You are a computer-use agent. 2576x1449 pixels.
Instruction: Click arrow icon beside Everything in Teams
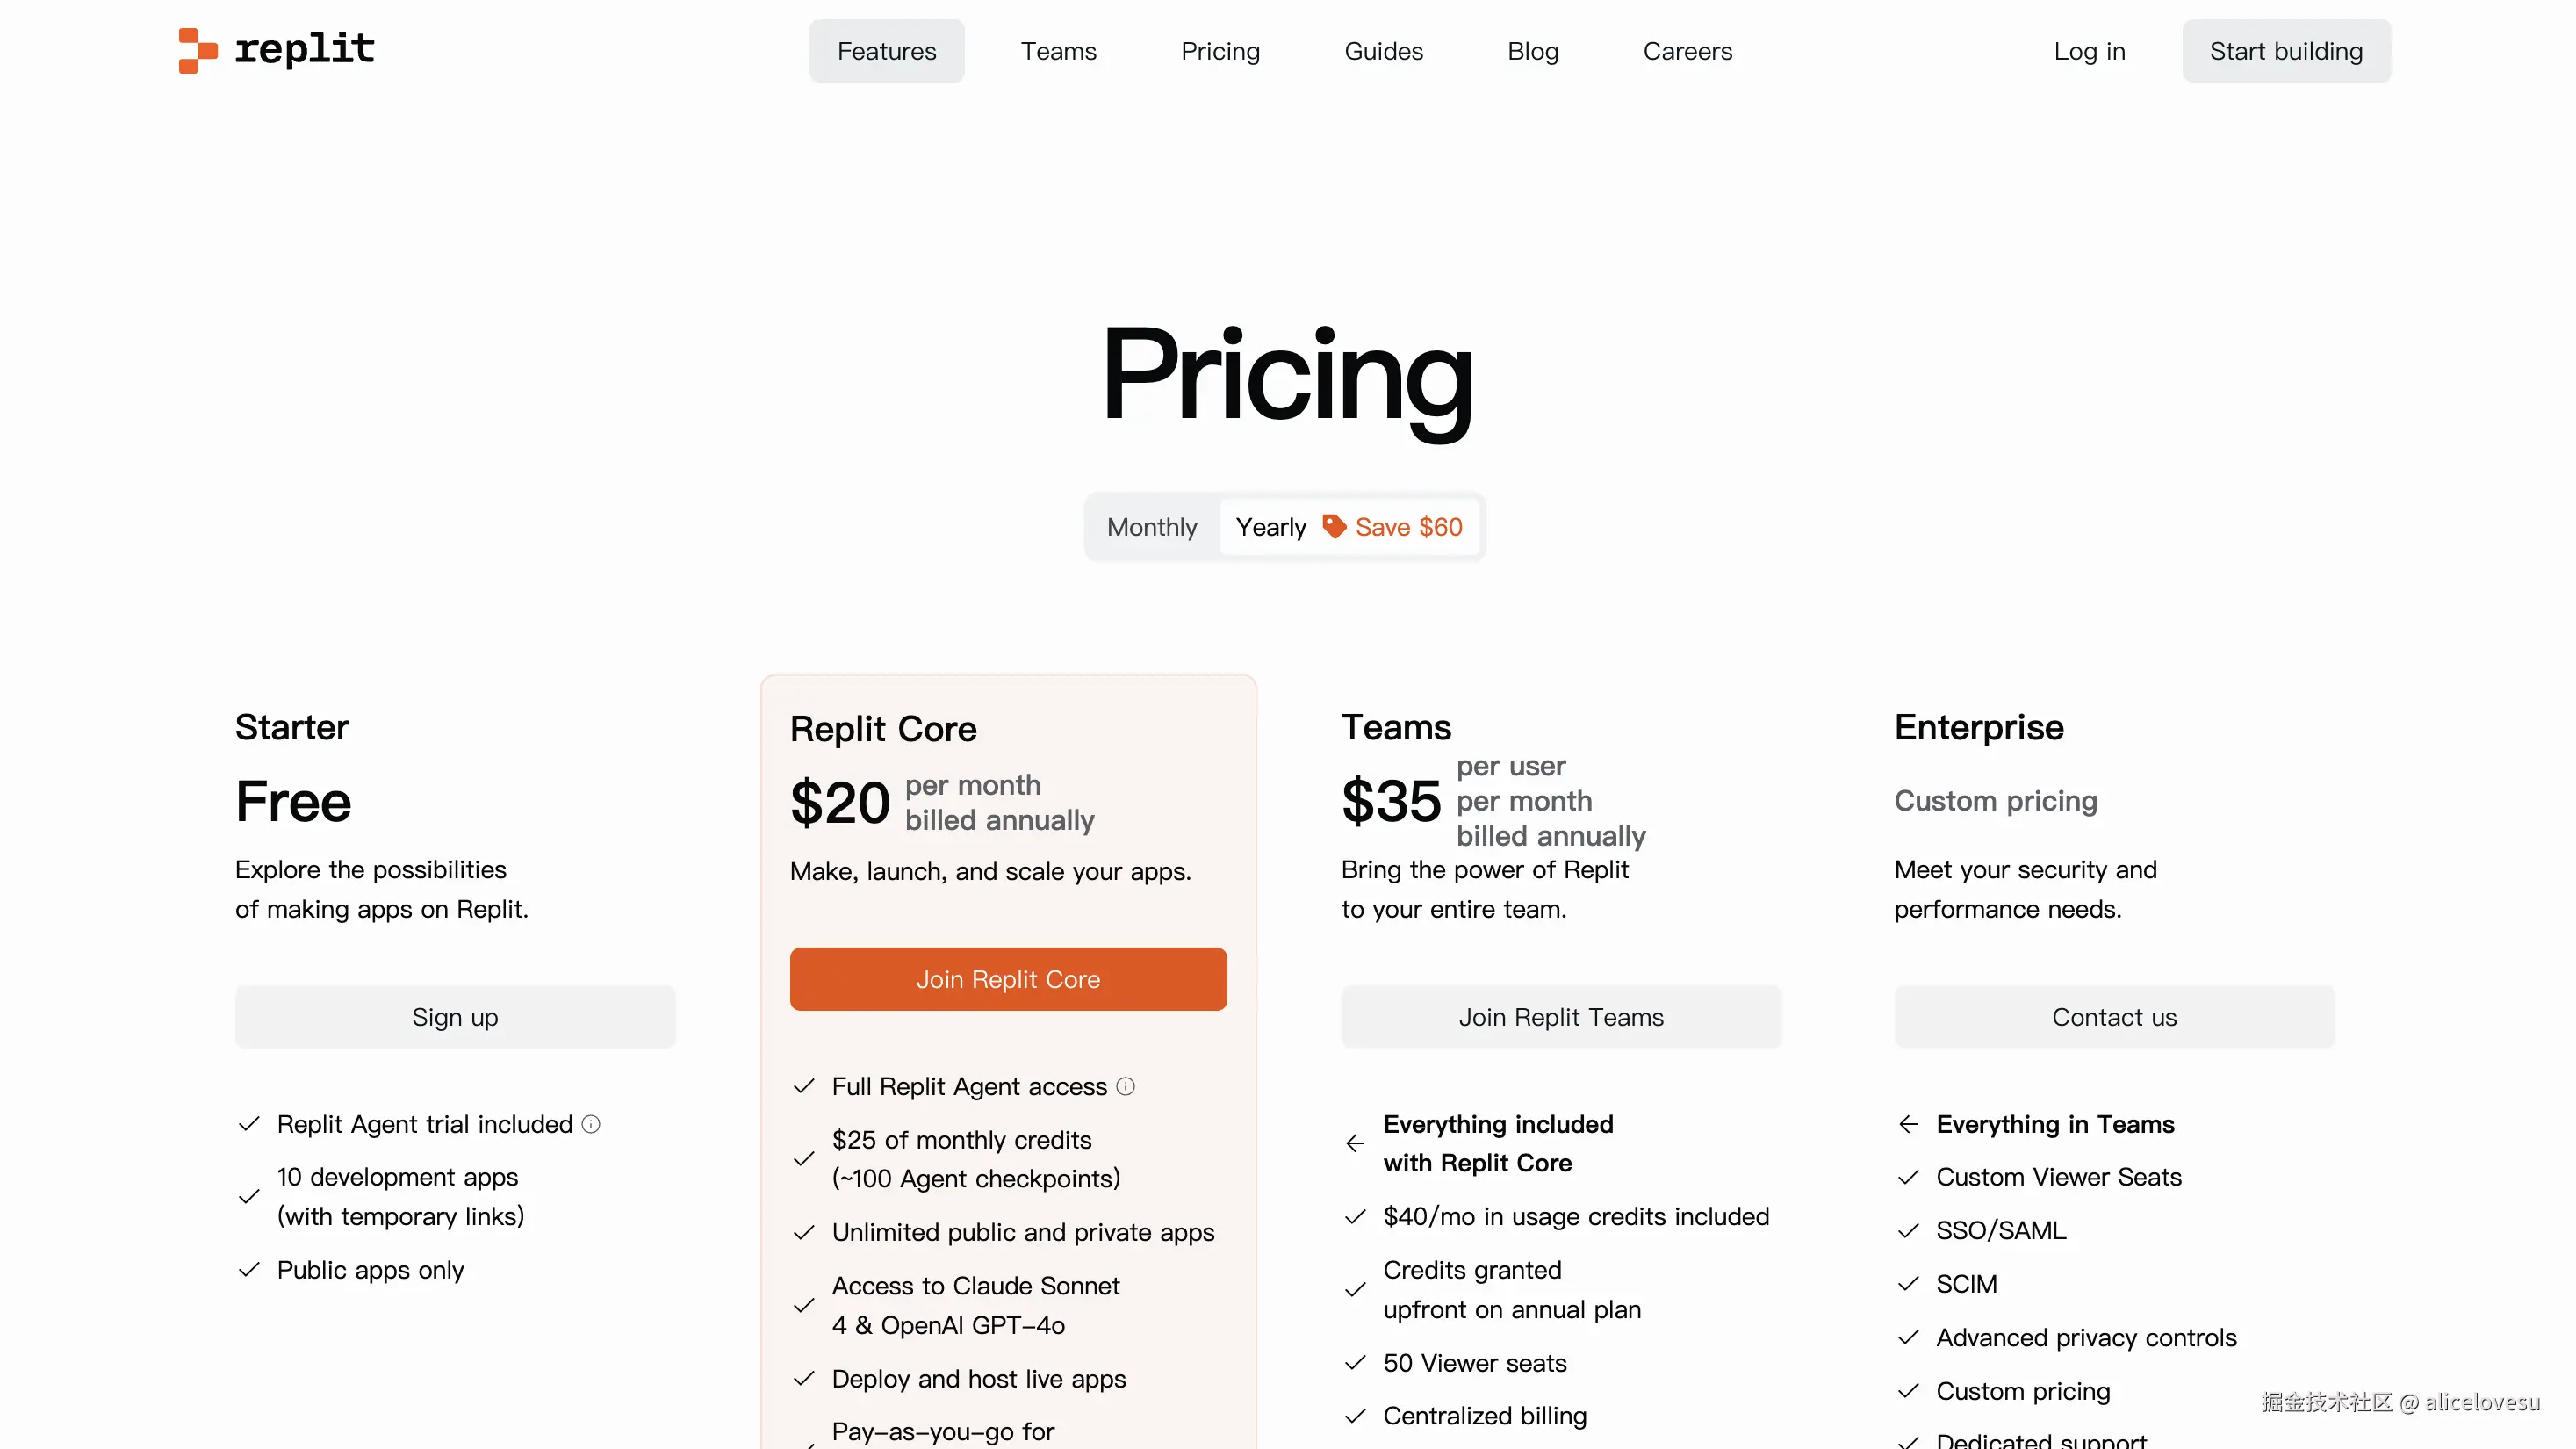[1908, 1125]
